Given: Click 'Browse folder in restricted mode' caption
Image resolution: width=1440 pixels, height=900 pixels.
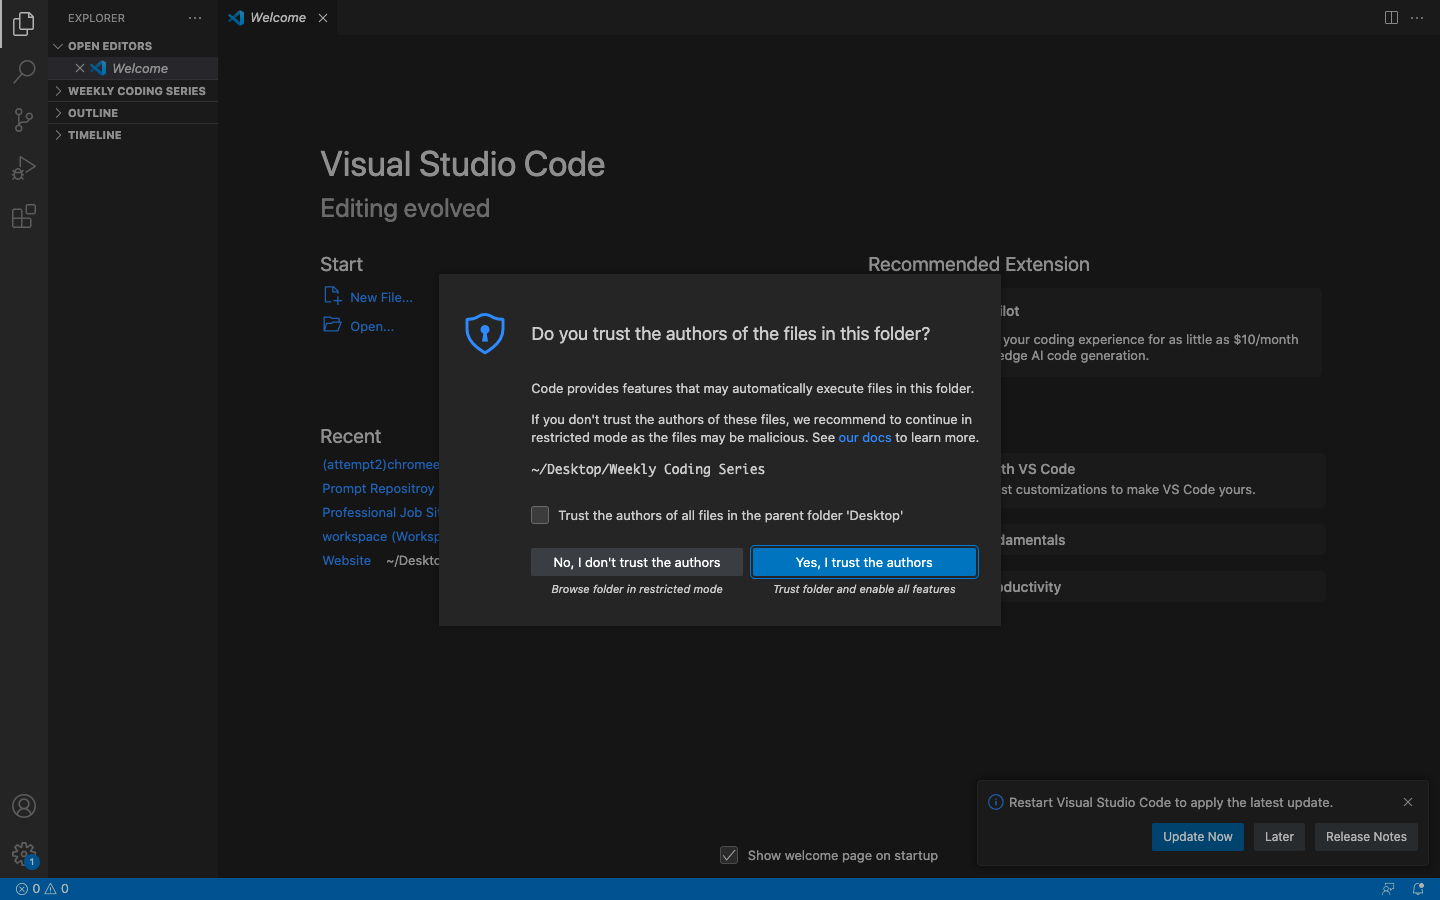Looking at the screenshot, I should pyautogui.click(x=637, y=589).
